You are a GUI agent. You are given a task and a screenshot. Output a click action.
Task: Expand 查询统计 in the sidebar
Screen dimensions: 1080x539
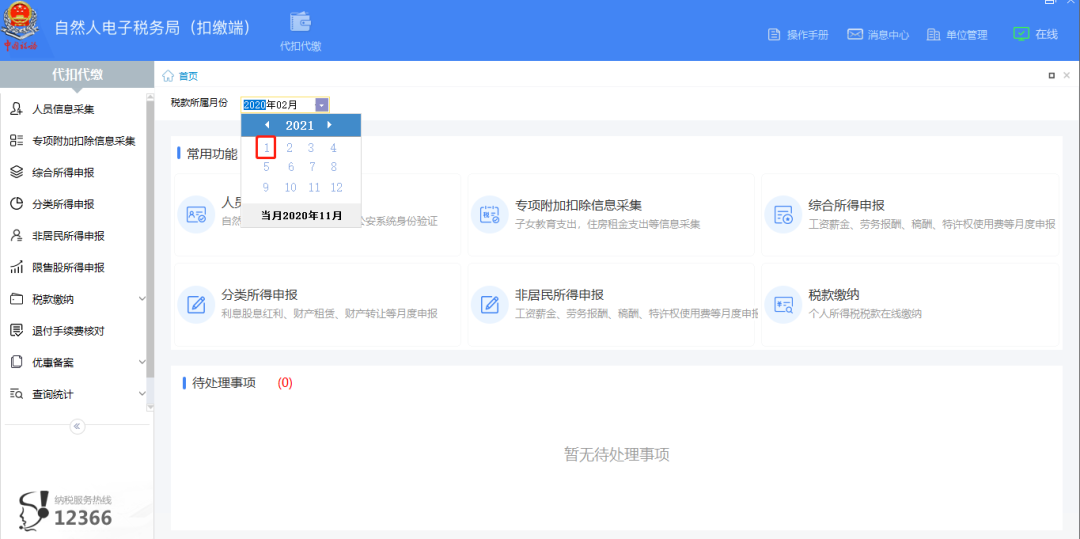141,394
